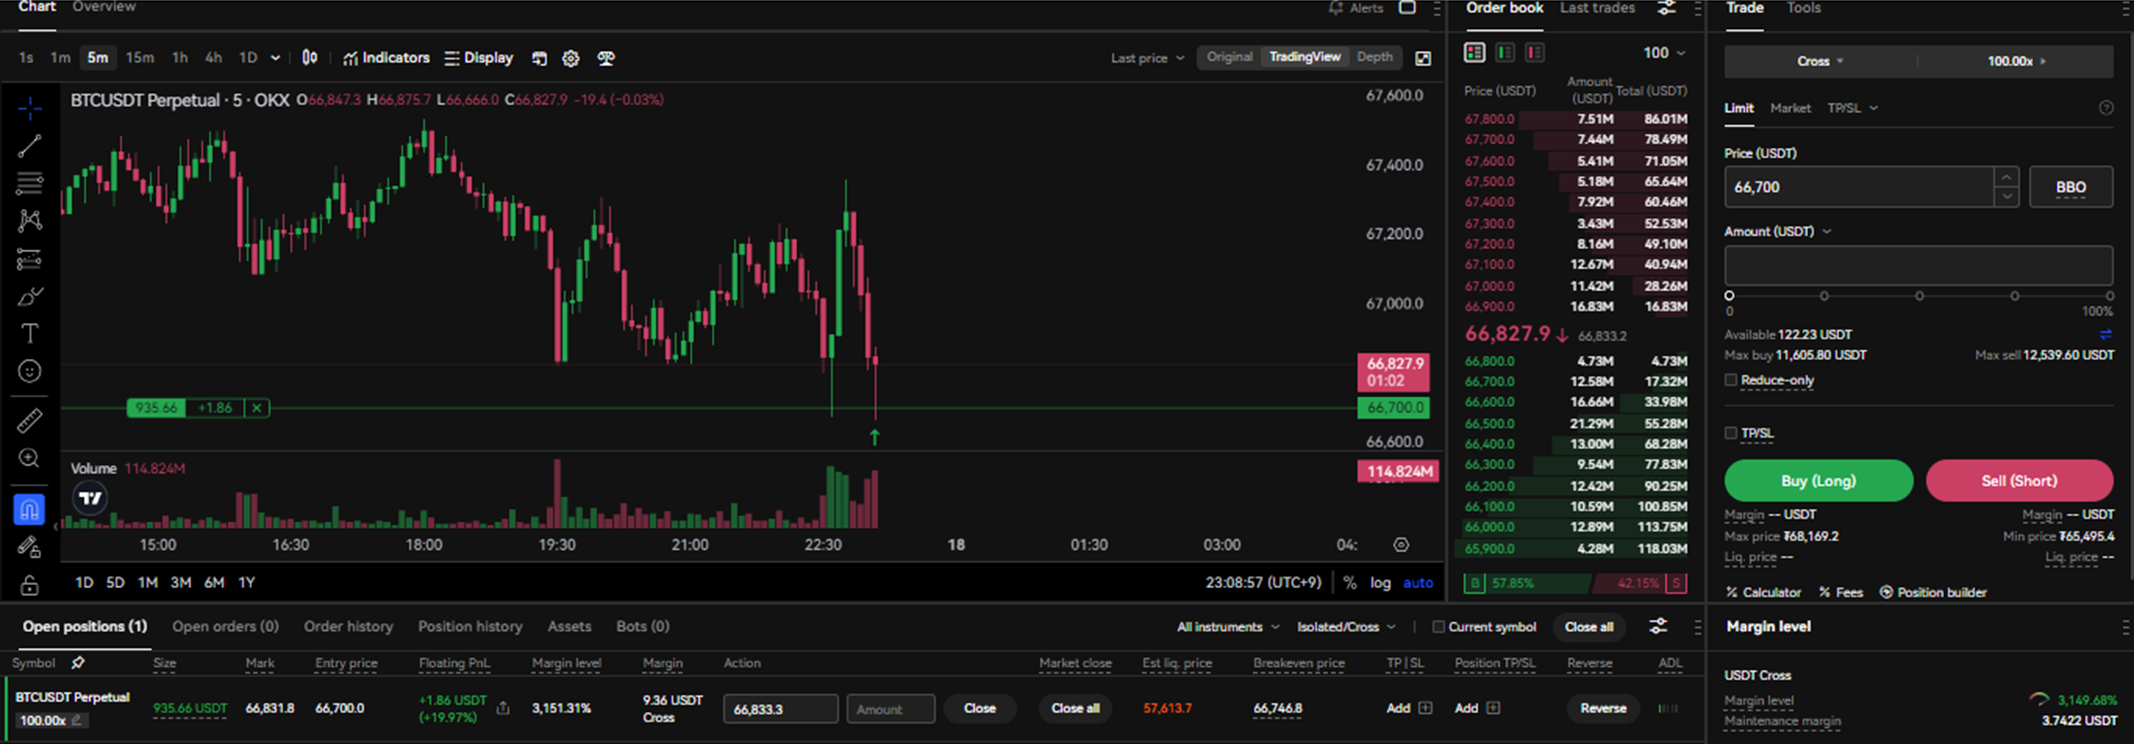The height and width of the screenshot is (744, 2134).
Task: Show bids-only order book view
Action: click(1504, 52)
